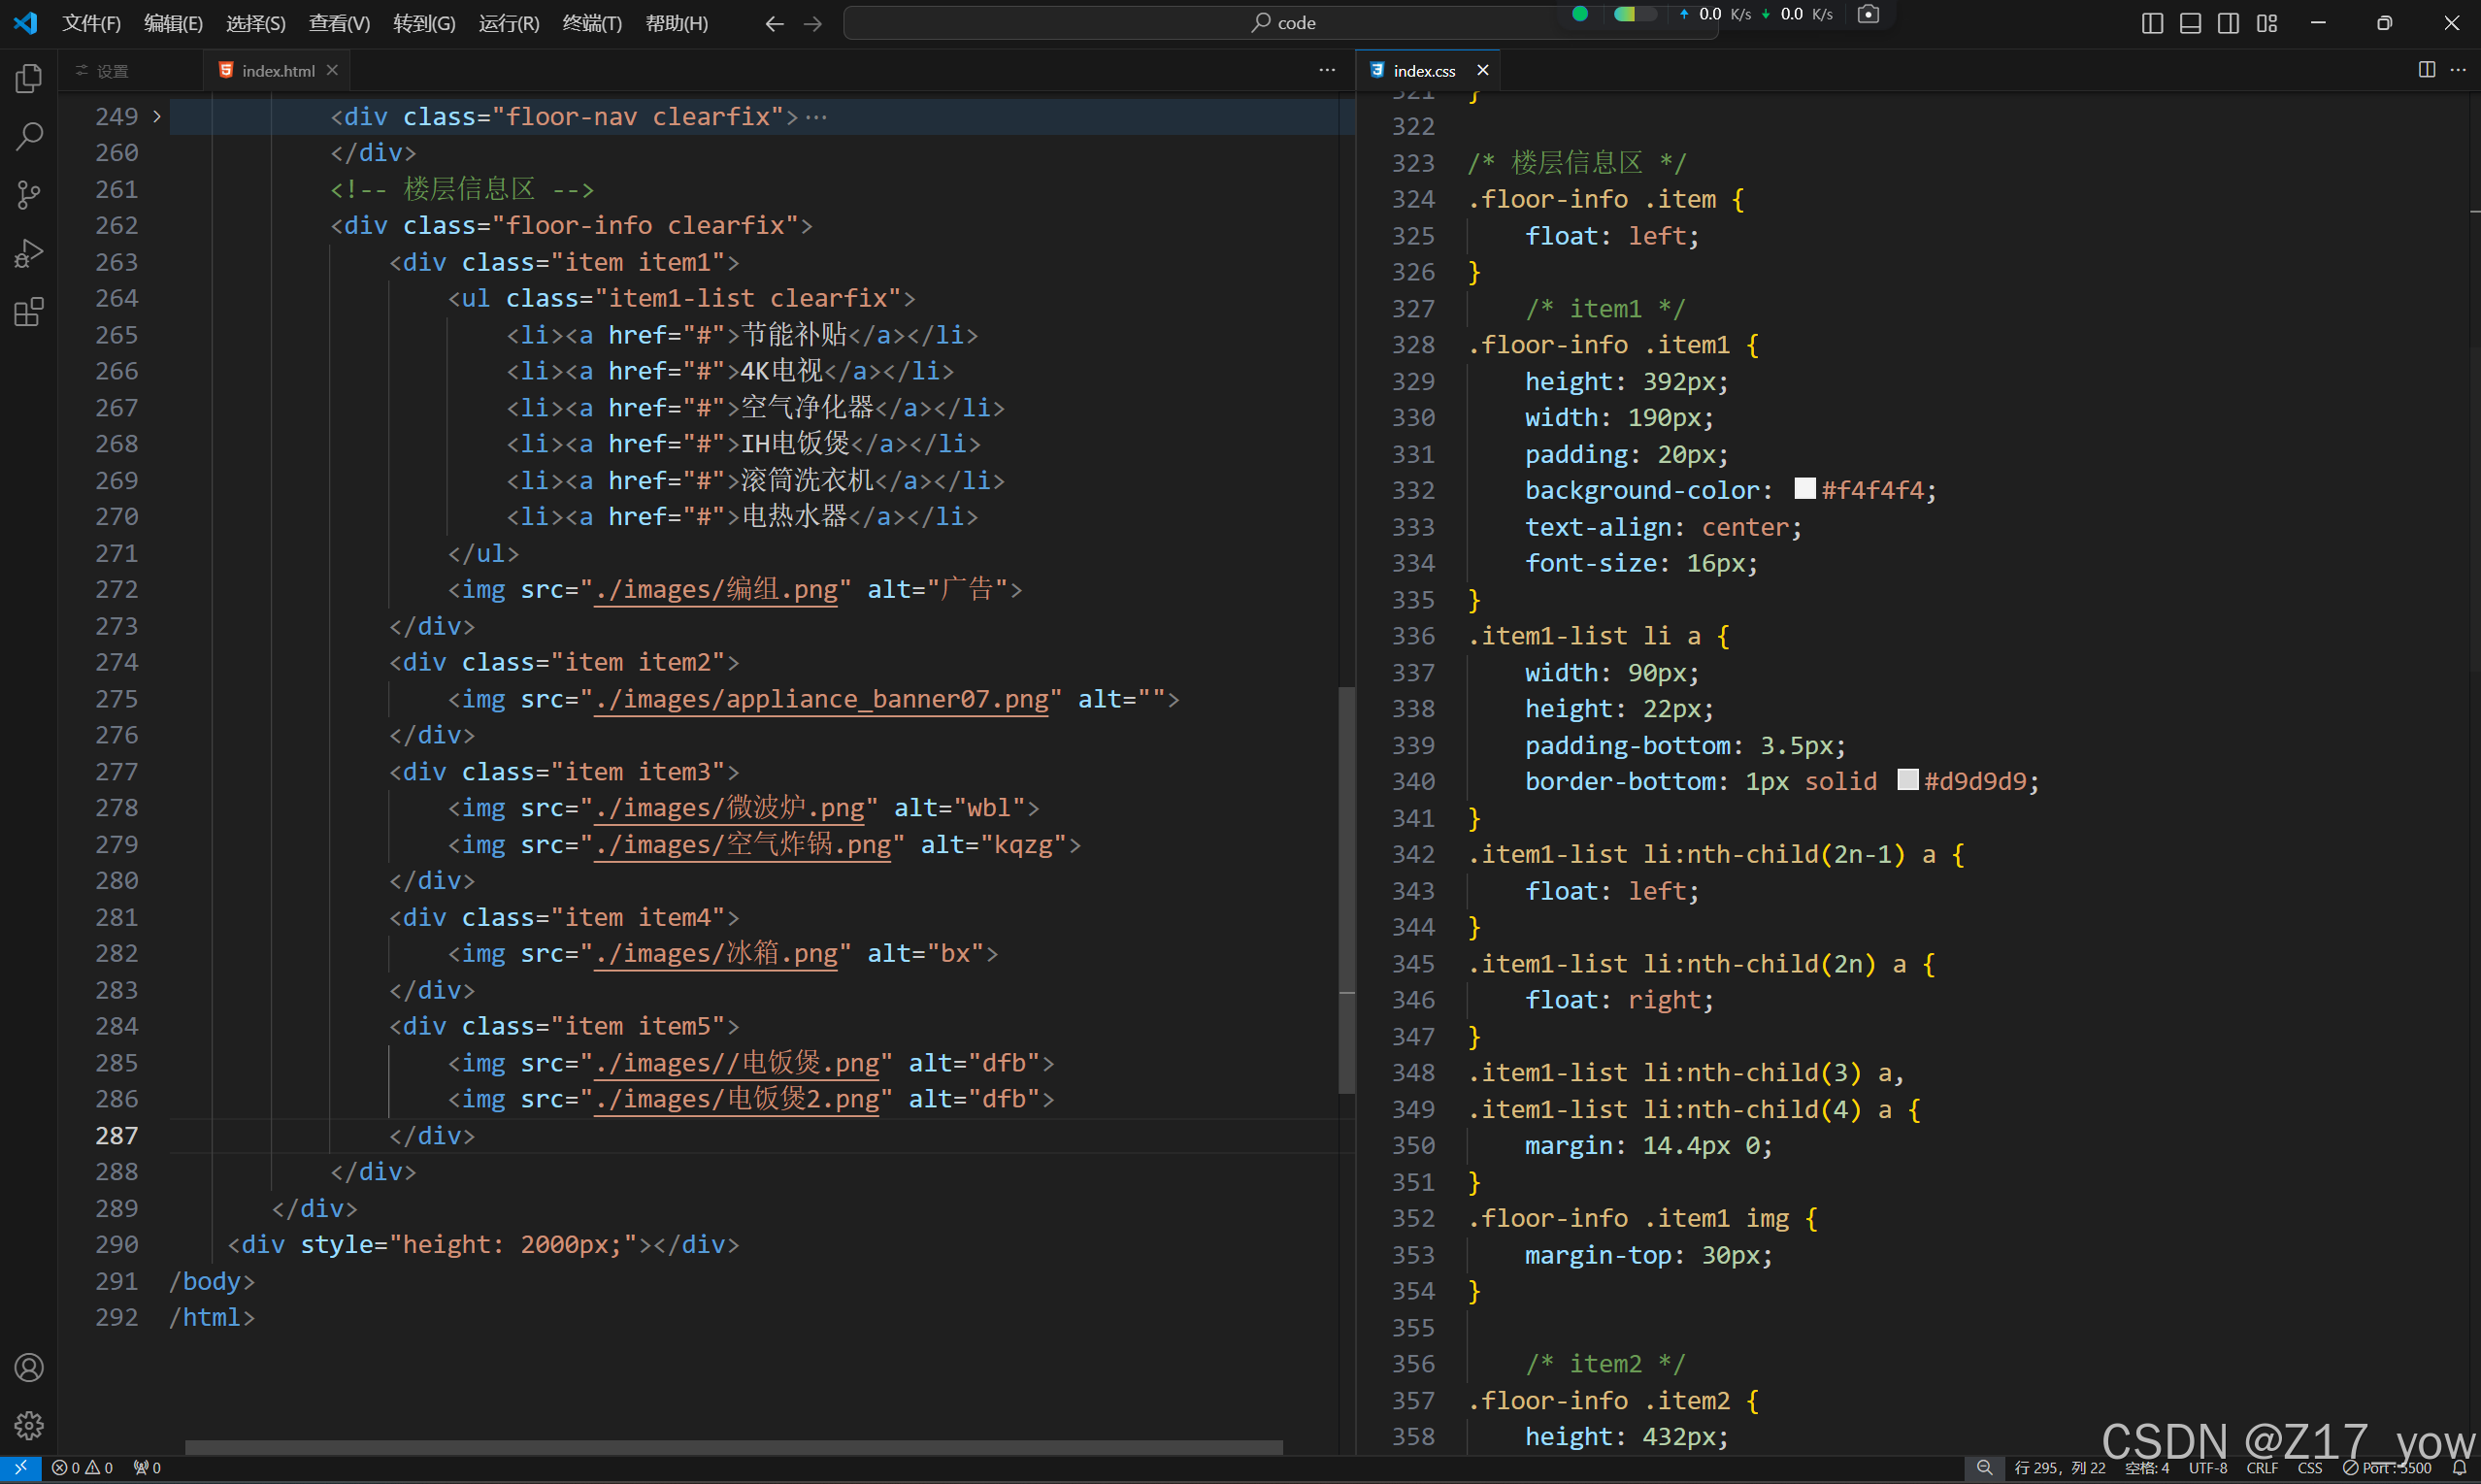Image resolution: width=2481 pixels, height=1484 pixels.
Task: Open the notifications bell in the status bar
Action: (2459, 1468)
